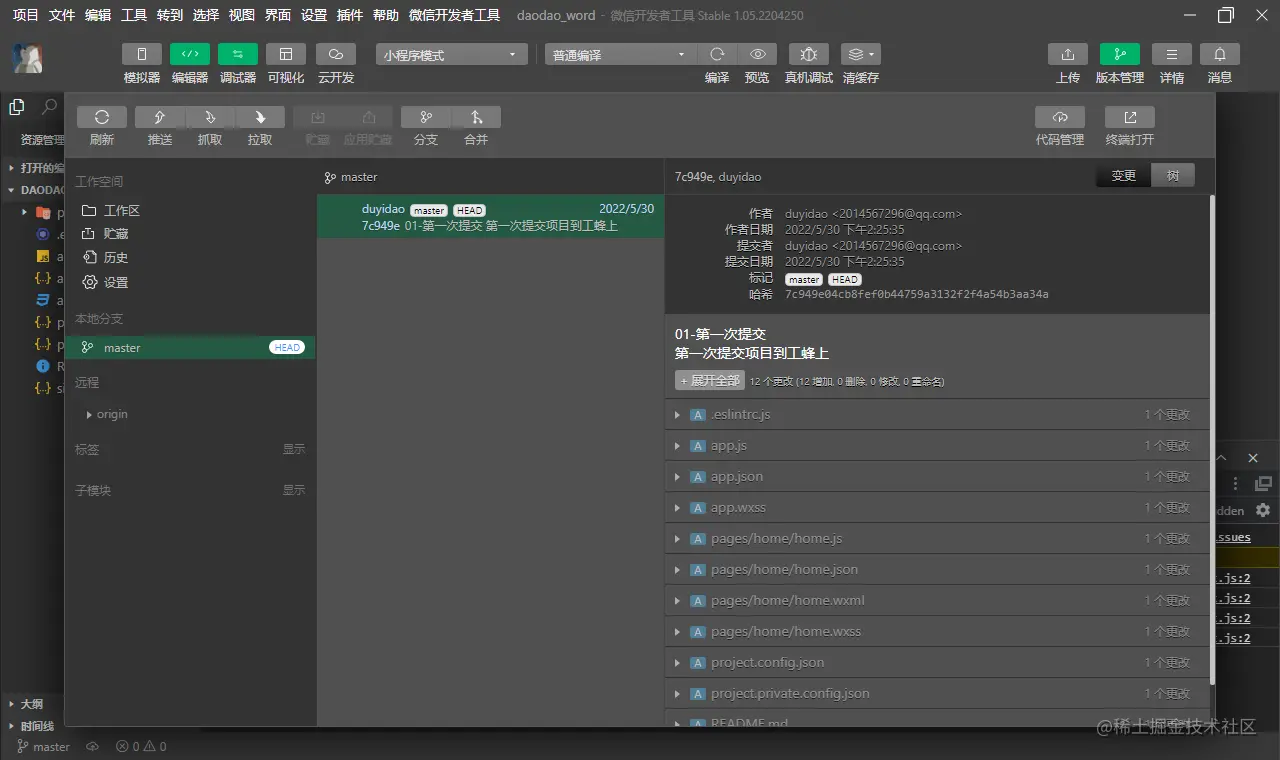Click the 抓取 fetch button
This screenshot has width=1280, height=760.
[210, 117]
